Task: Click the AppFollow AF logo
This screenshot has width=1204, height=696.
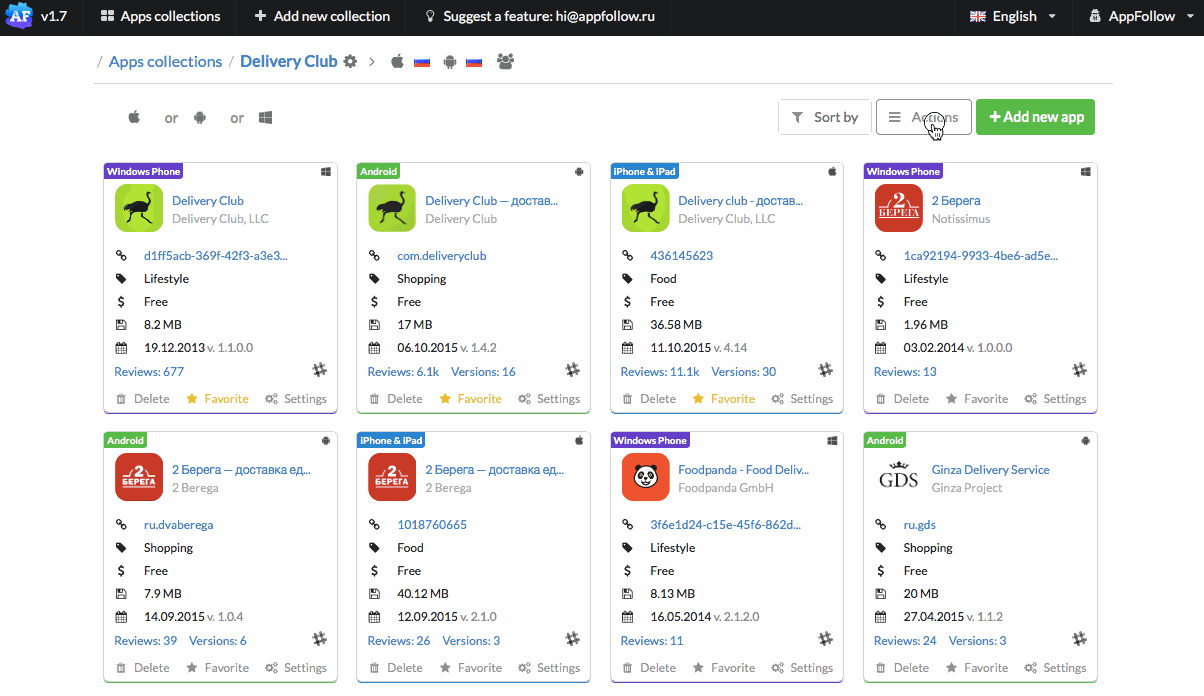Action: [18, 16]
